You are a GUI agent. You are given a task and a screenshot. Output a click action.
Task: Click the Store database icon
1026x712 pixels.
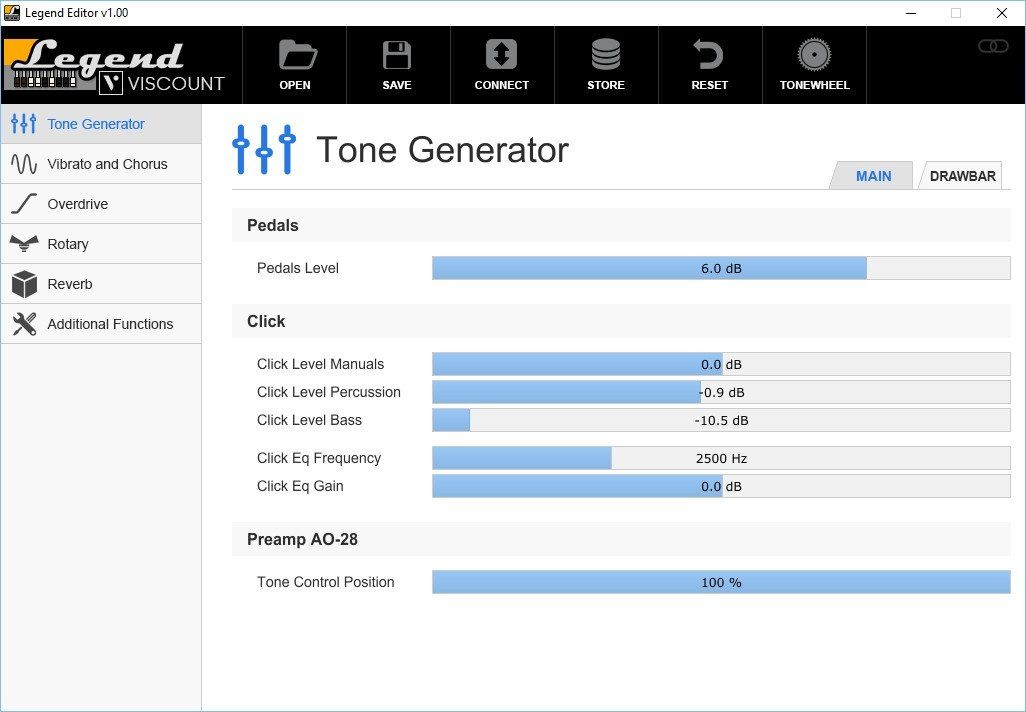coord(606,54)
